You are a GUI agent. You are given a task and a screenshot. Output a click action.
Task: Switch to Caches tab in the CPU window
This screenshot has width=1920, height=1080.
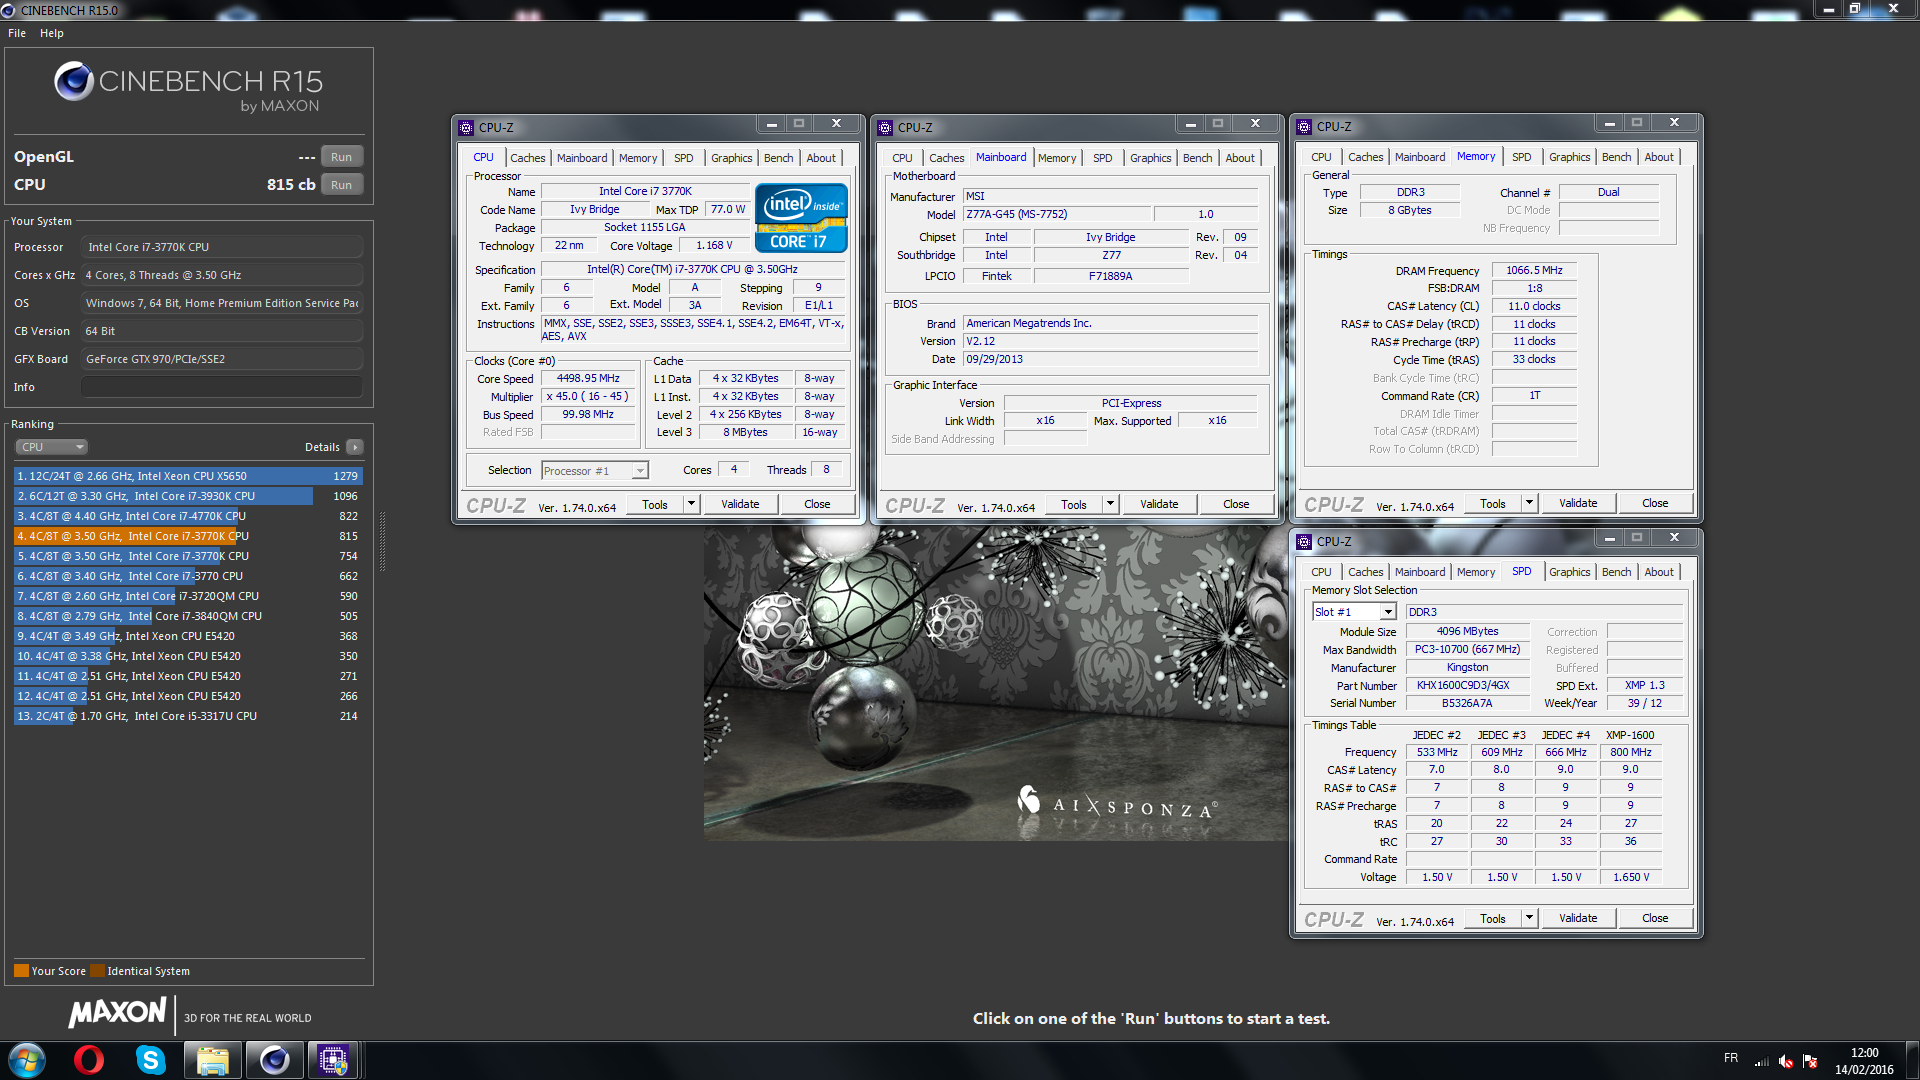click(x=528, y=158)
